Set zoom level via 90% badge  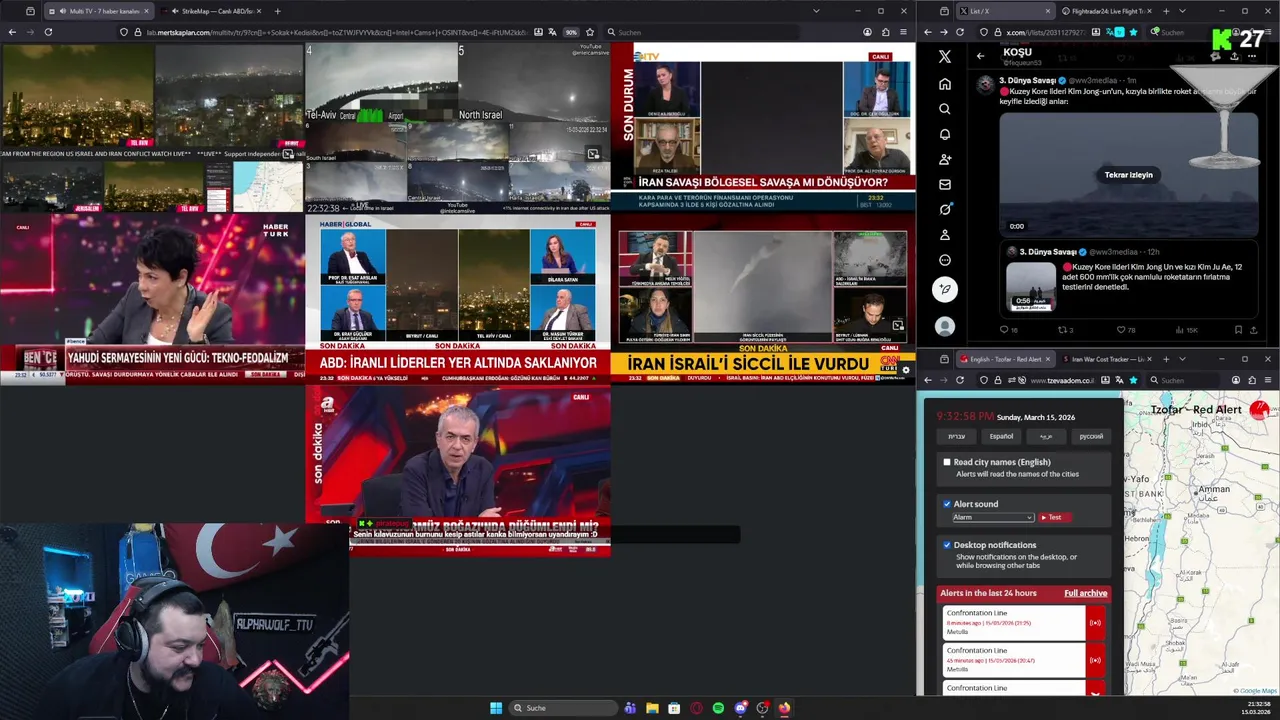[x=571, y=32]
